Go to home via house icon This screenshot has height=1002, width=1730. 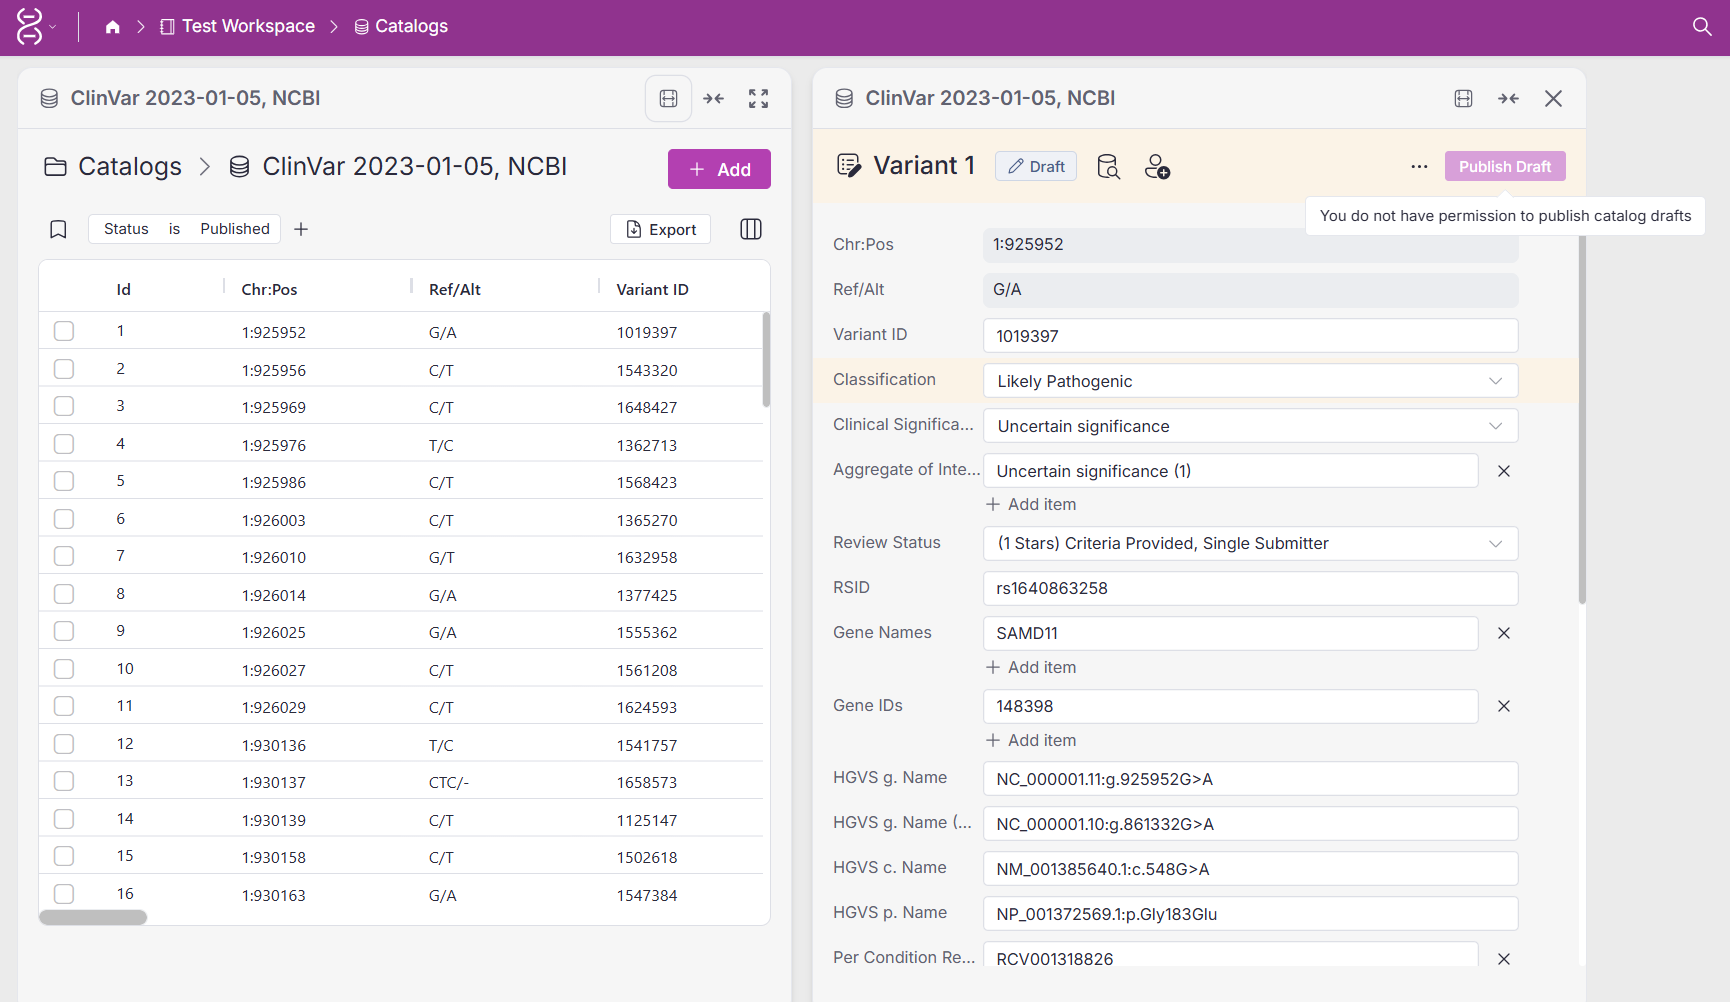click(x=112, y=27)
